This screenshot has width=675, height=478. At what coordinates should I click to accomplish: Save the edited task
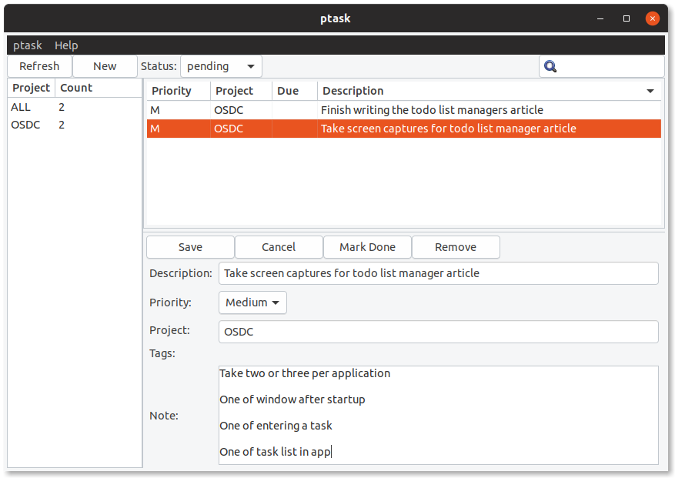[190, 247]
